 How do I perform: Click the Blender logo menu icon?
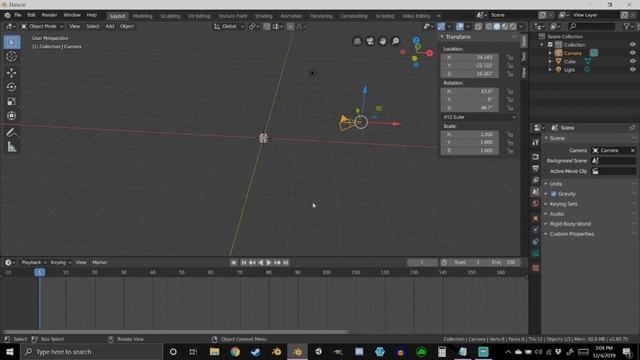pos(7,15)
